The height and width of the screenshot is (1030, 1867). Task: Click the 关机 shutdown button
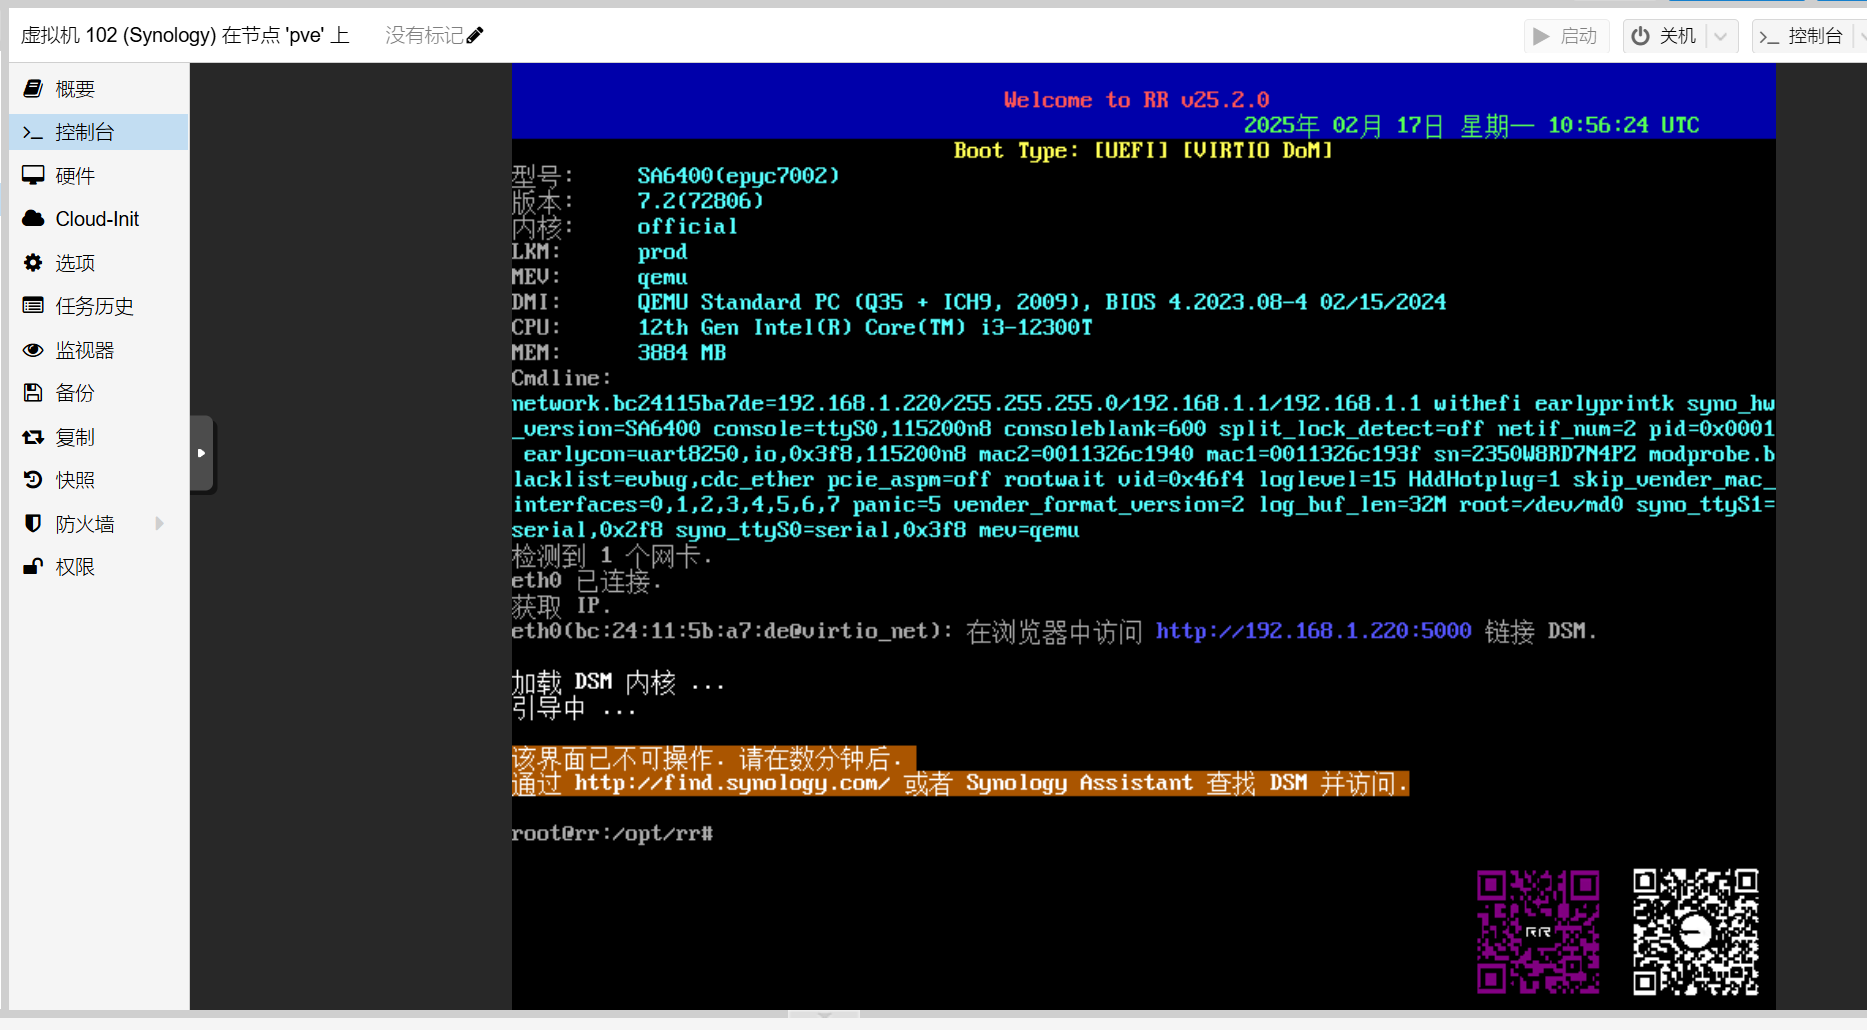pos(1666,36)
